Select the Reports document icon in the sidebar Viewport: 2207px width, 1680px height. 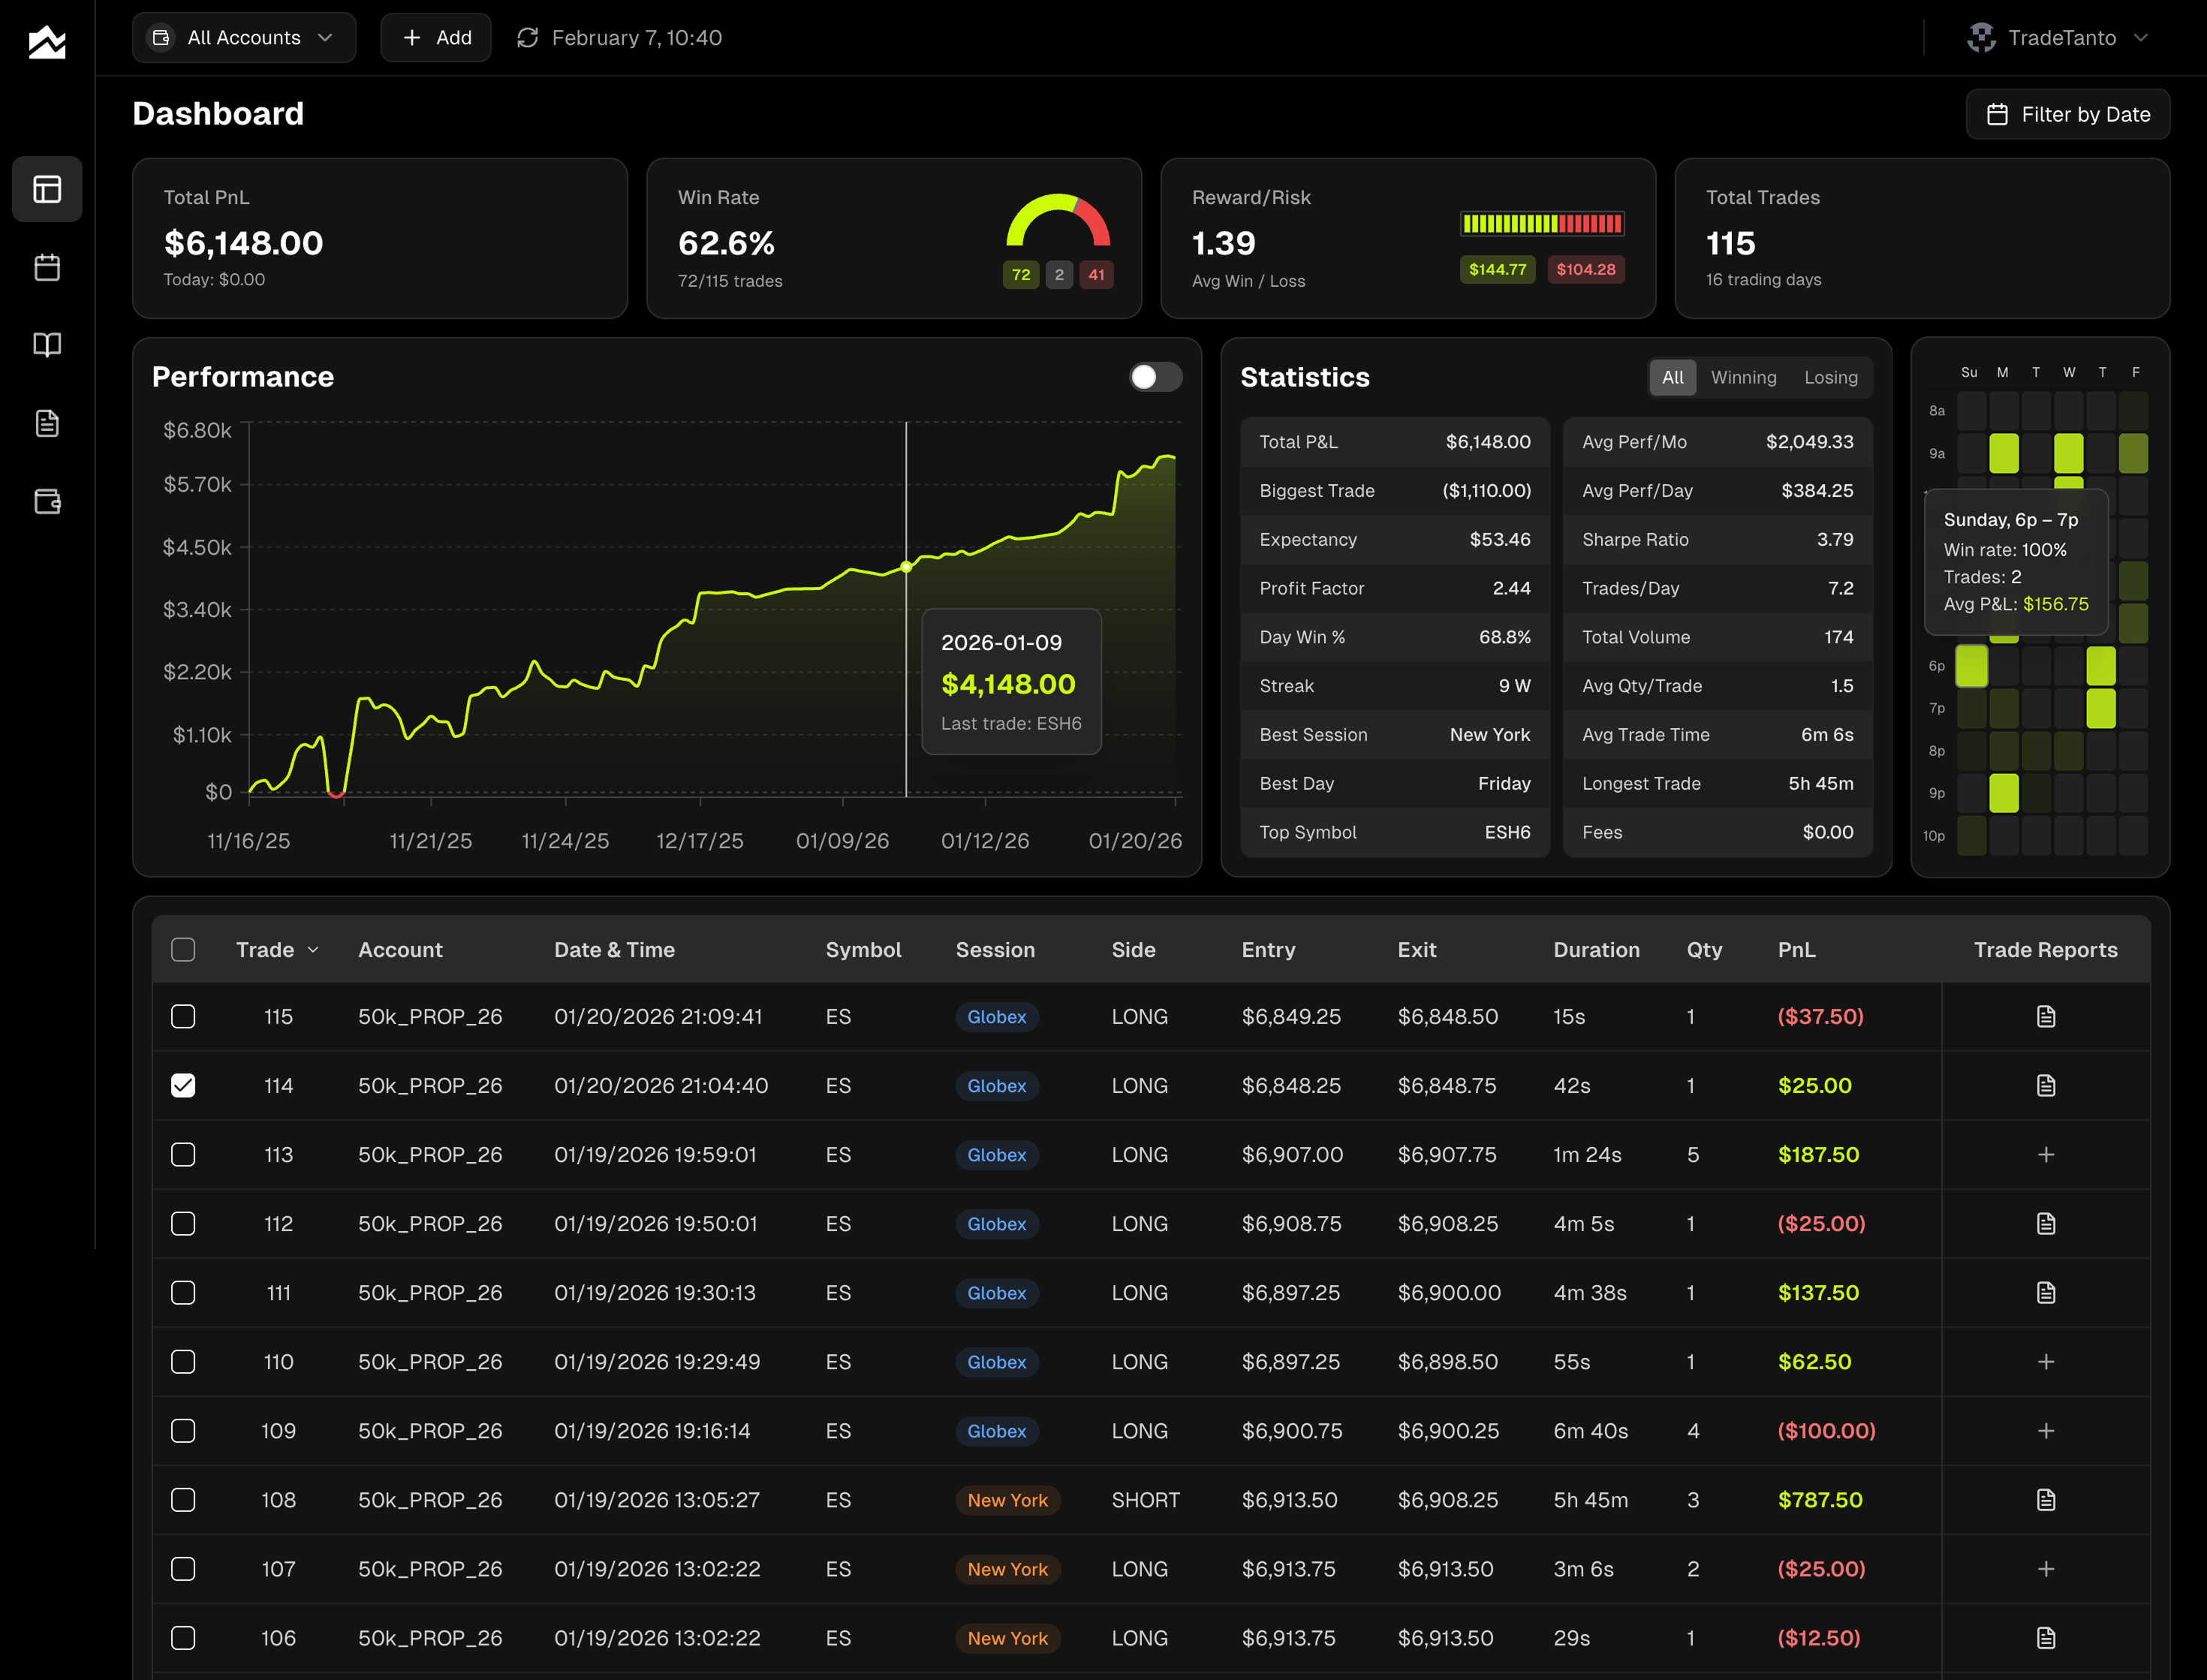point(47,423)
